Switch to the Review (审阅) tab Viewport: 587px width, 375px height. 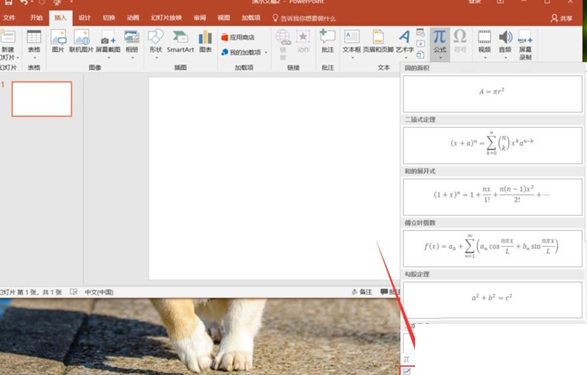200,18
